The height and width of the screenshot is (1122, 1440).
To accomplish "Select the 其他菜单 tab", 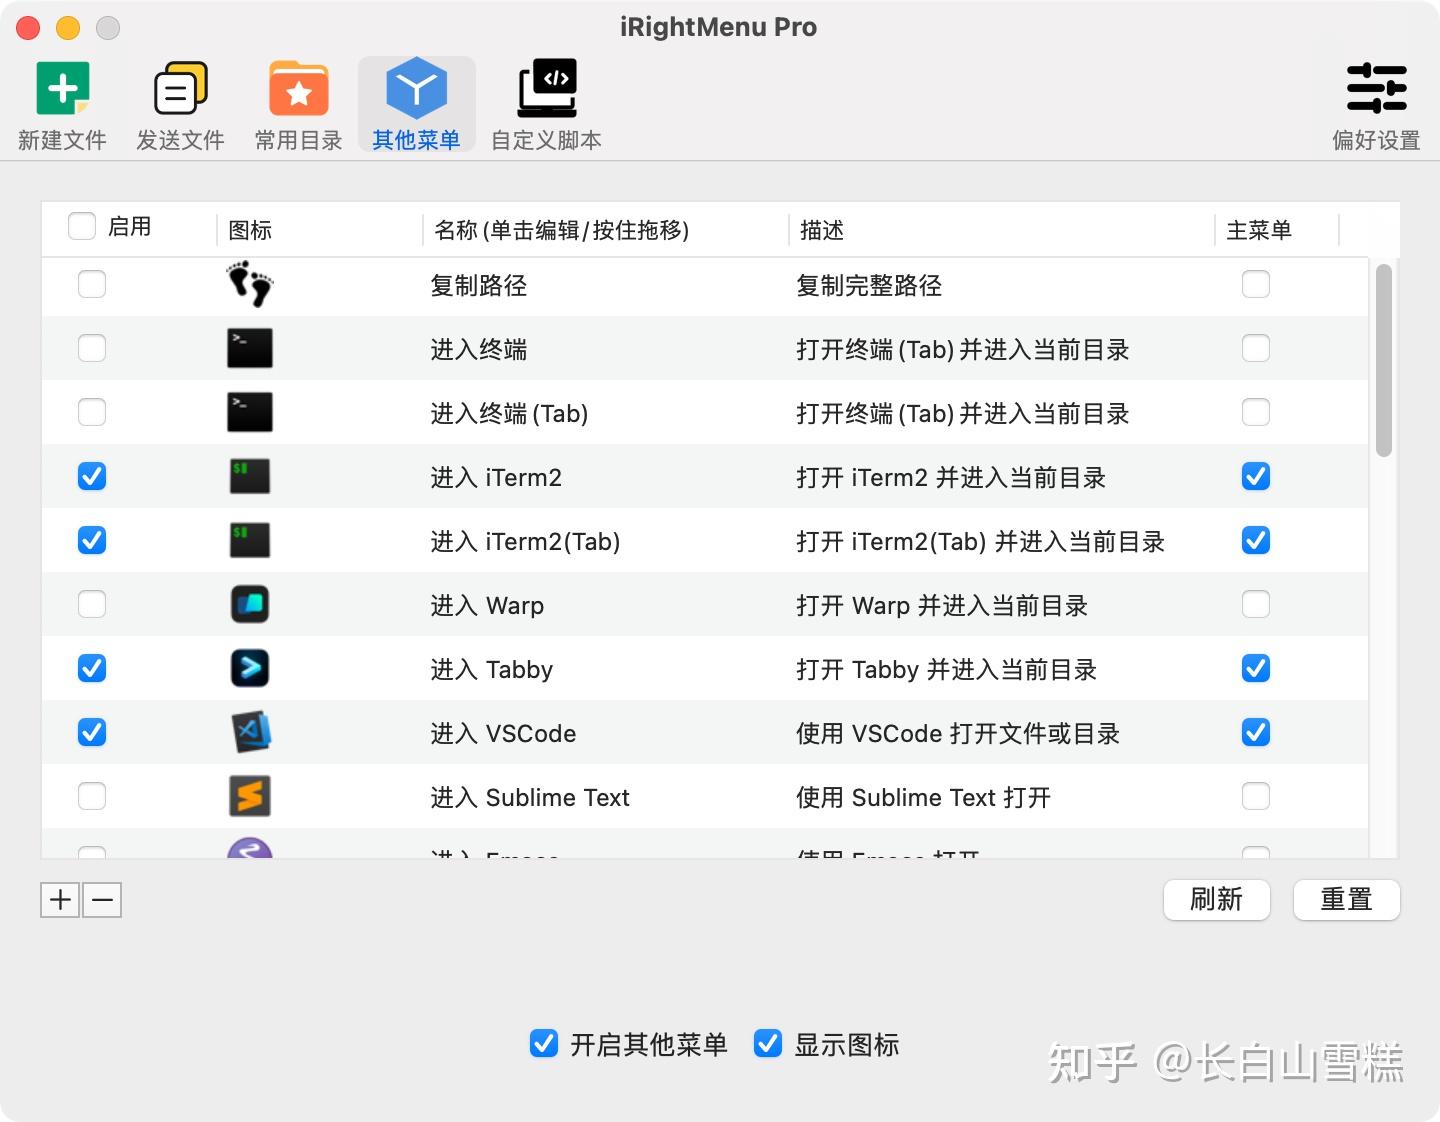I will pyautogui.click(x=416, y=106).
